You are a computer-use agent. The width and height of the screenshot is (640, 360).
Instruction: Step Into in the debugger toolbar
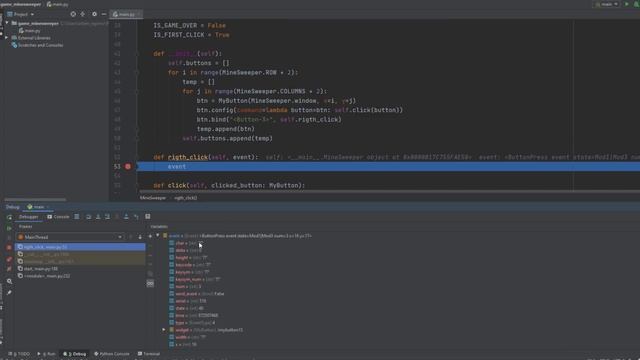(98, 217)
